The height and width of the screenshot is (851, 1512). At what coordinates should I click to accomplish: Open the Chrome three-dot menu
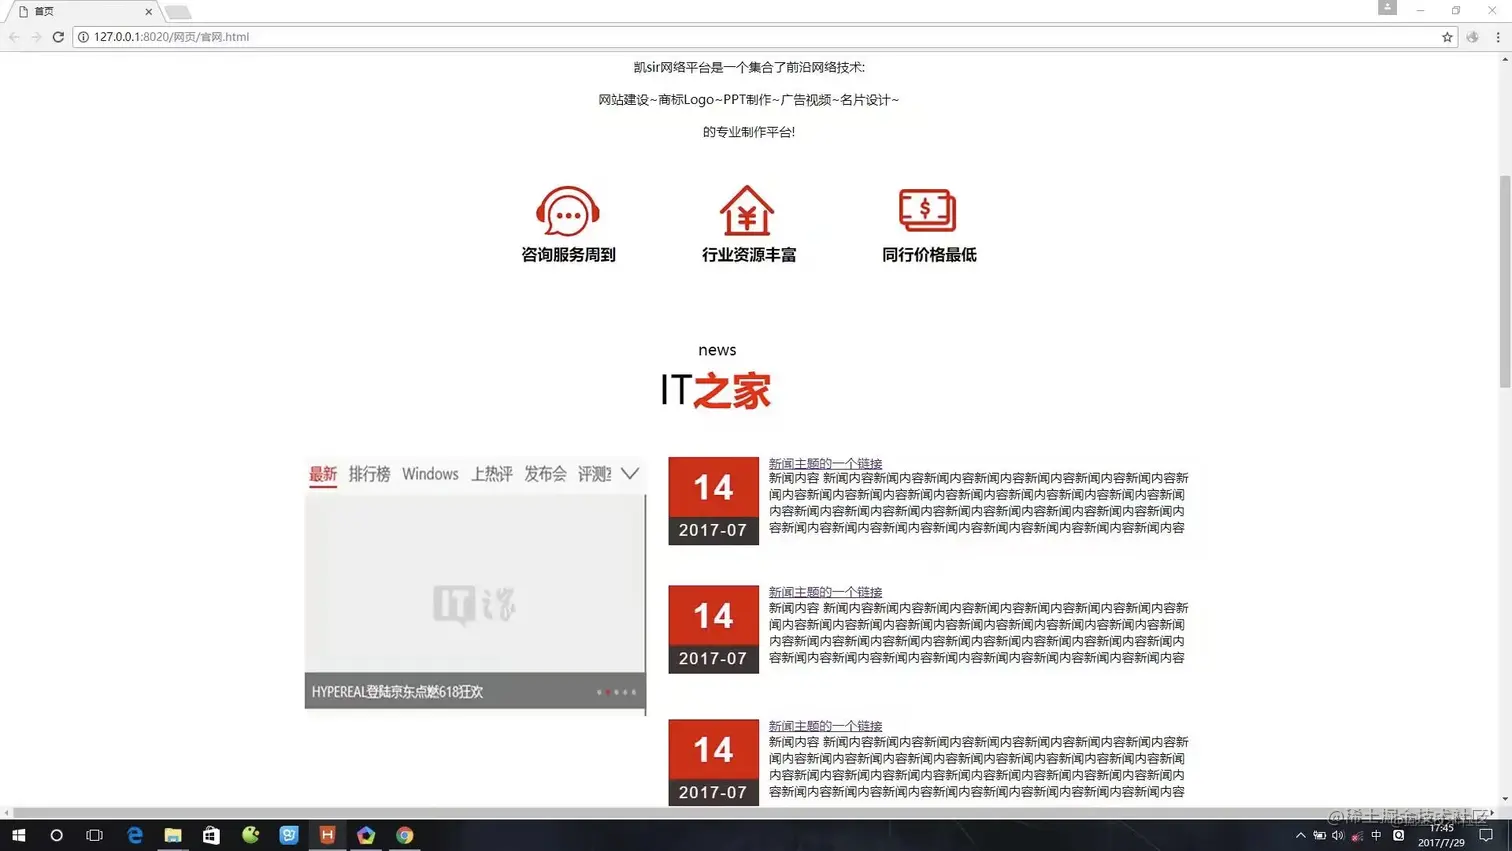click(1498, 37)
